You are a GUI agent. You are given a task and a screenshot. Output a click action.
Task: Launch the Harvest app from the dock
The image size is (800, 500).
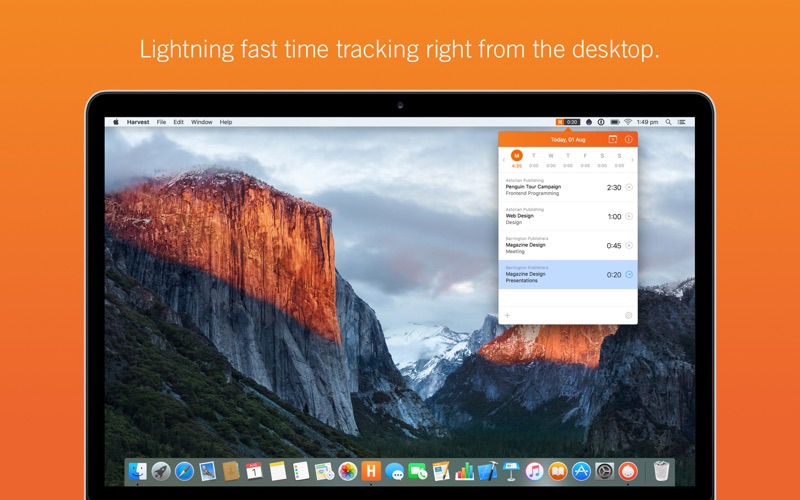371,470
